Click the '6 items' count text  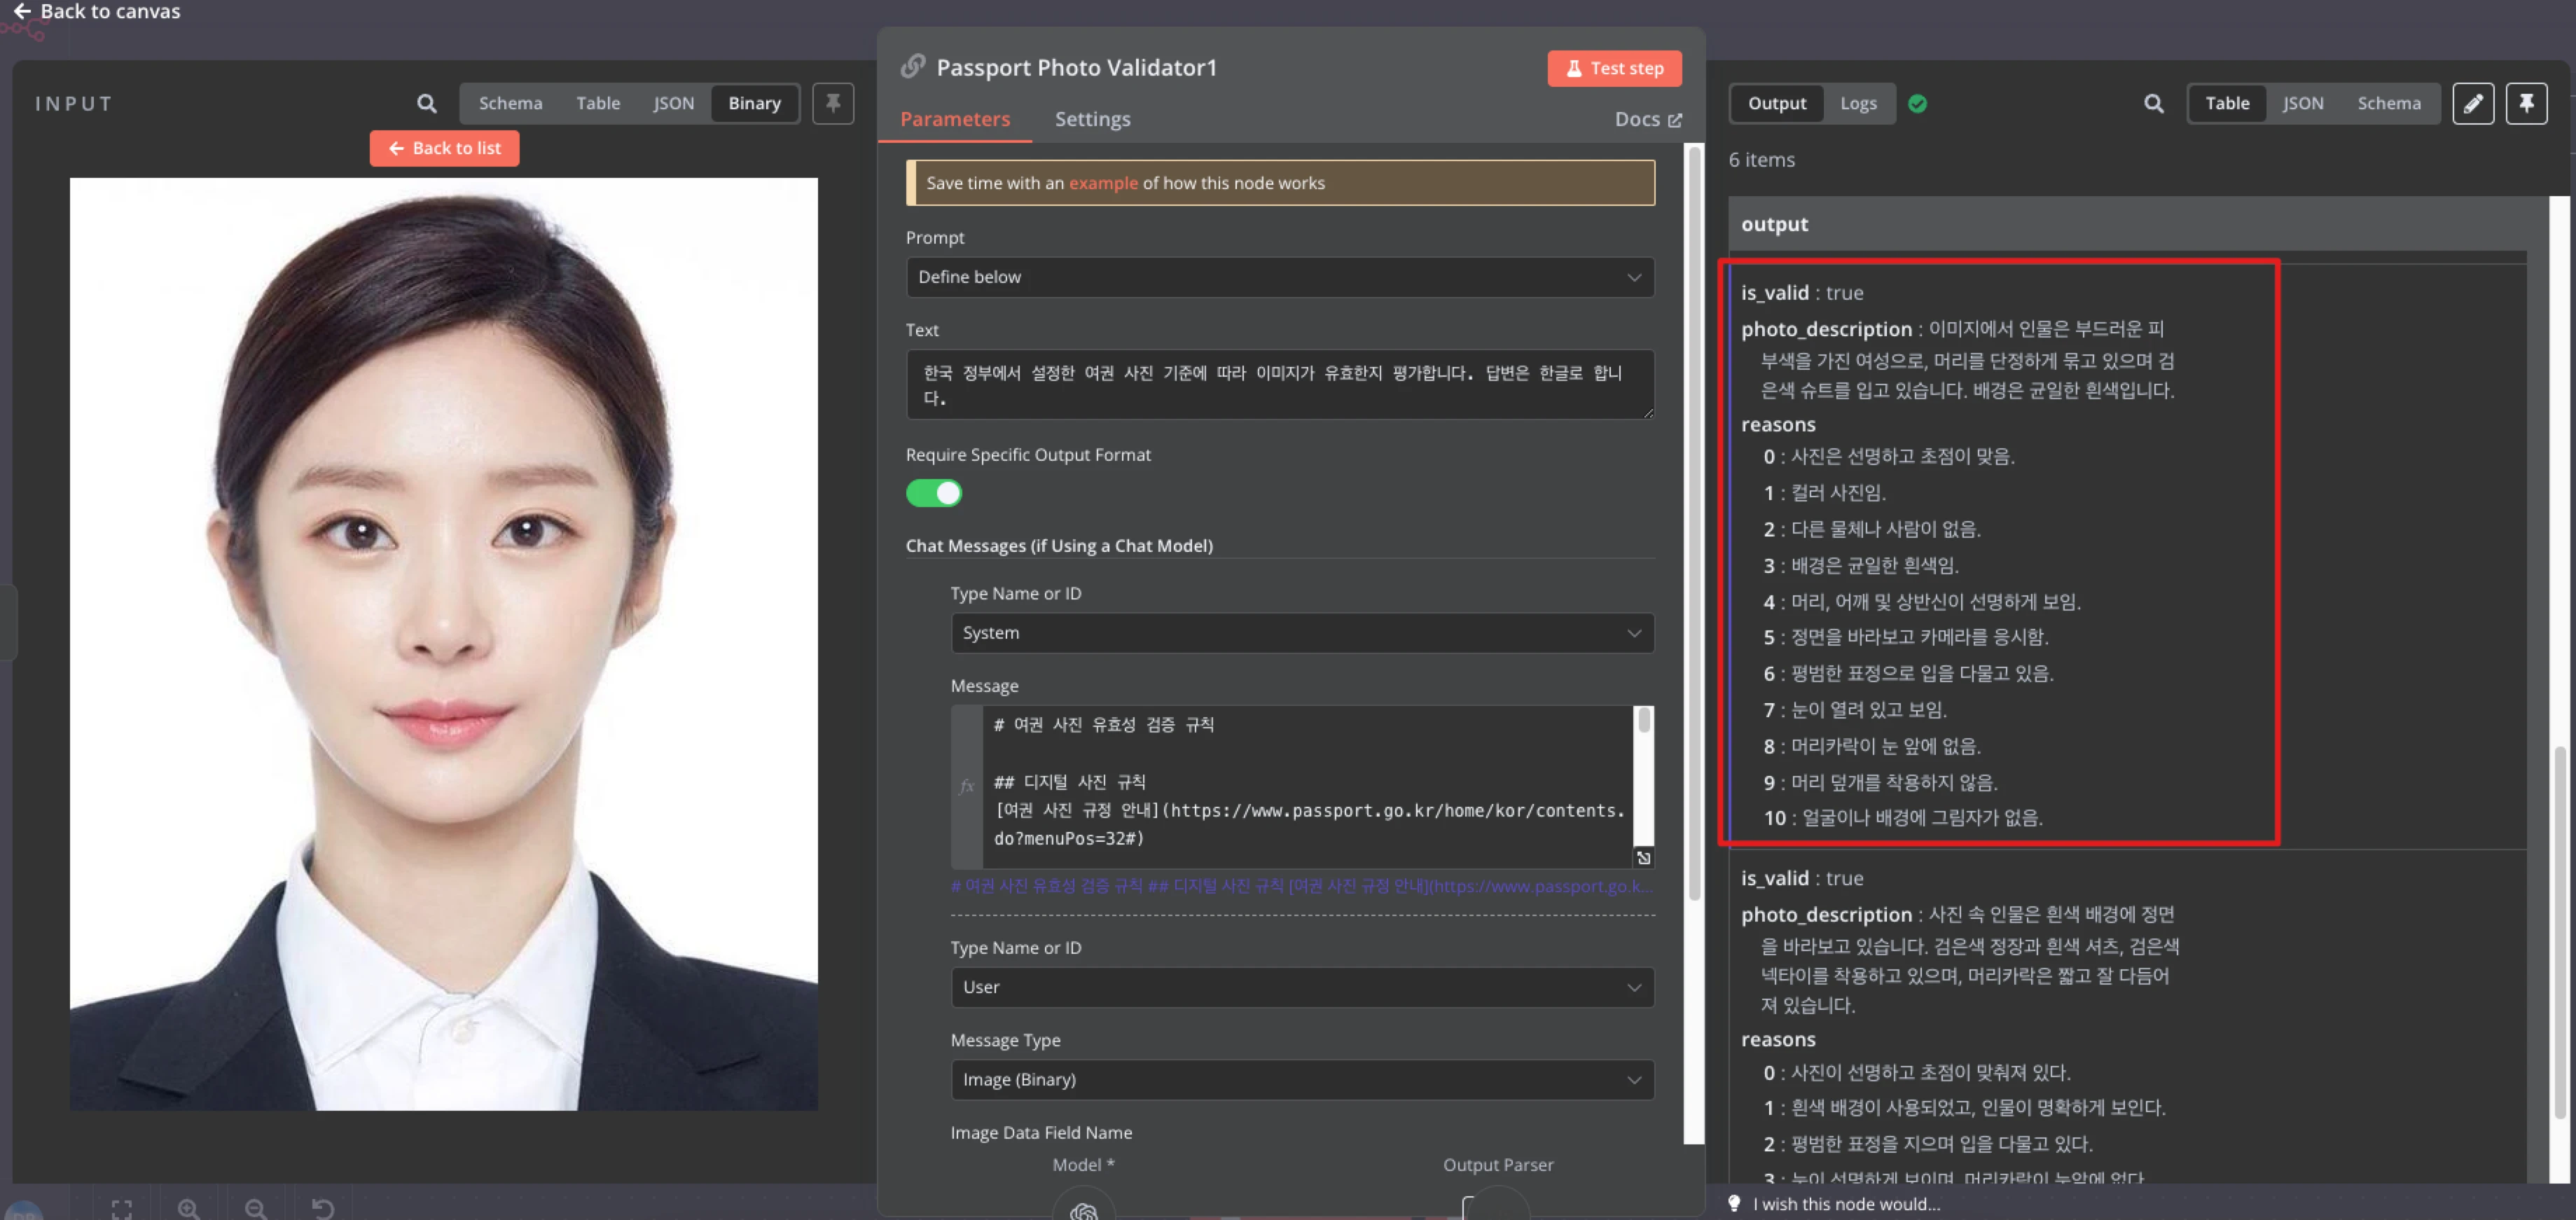click(1761, 160)
